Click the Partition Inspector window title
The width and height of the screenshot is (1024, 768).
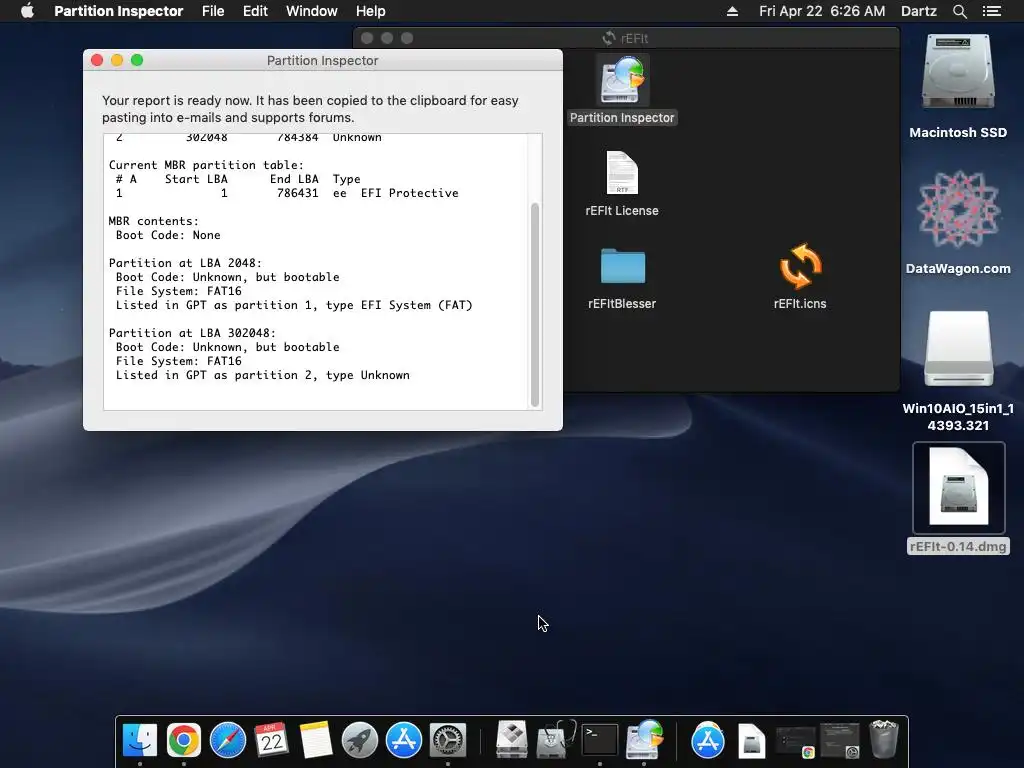(323, 60)
